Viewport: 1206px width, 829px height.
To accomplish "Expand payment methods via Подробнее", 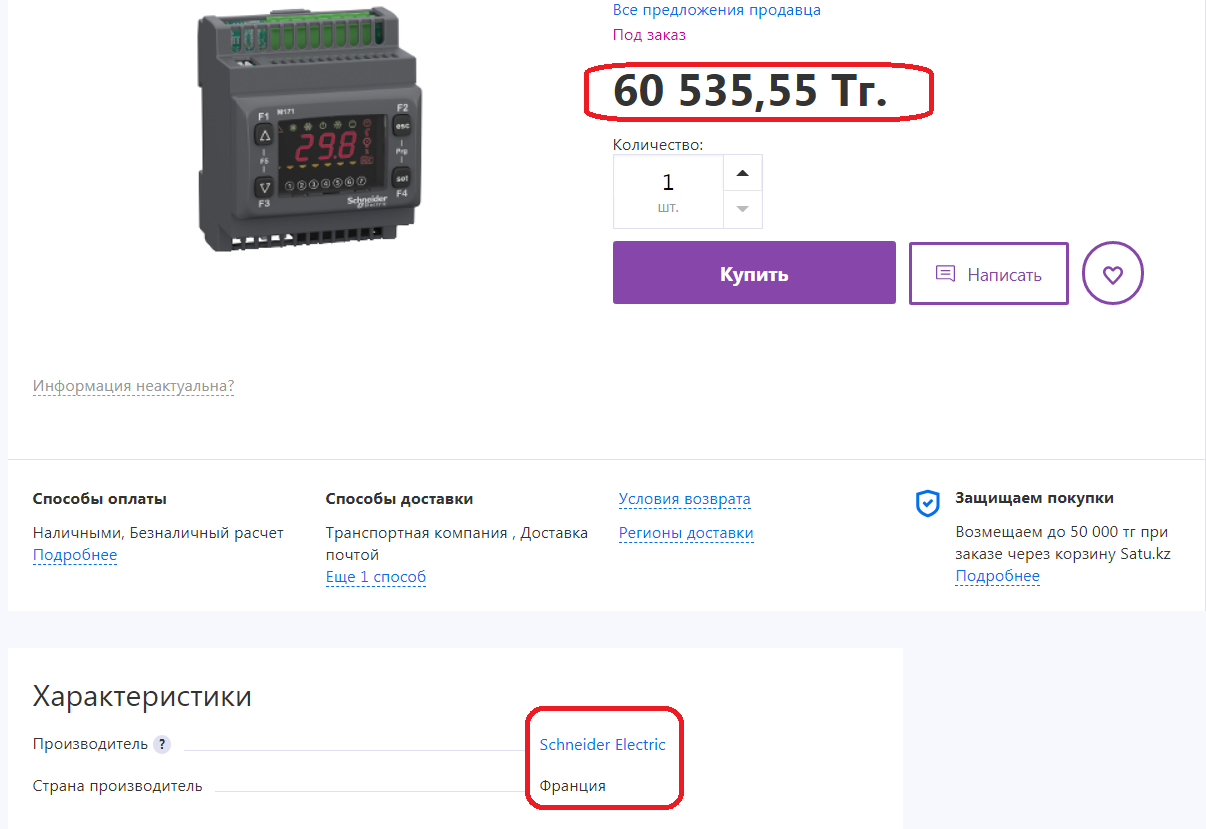I will click(75, 555).
